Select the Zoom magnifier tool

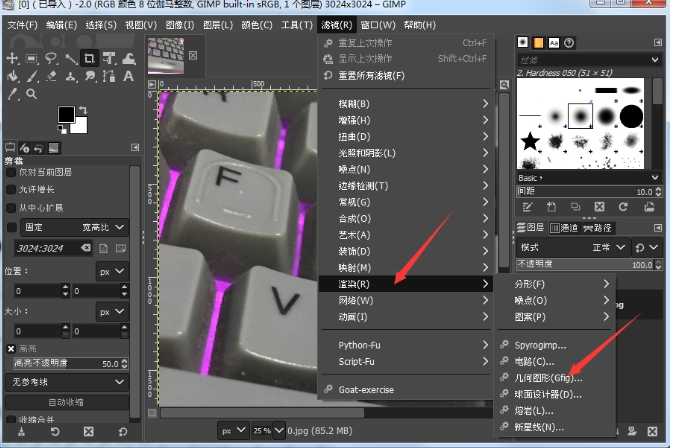31,94
